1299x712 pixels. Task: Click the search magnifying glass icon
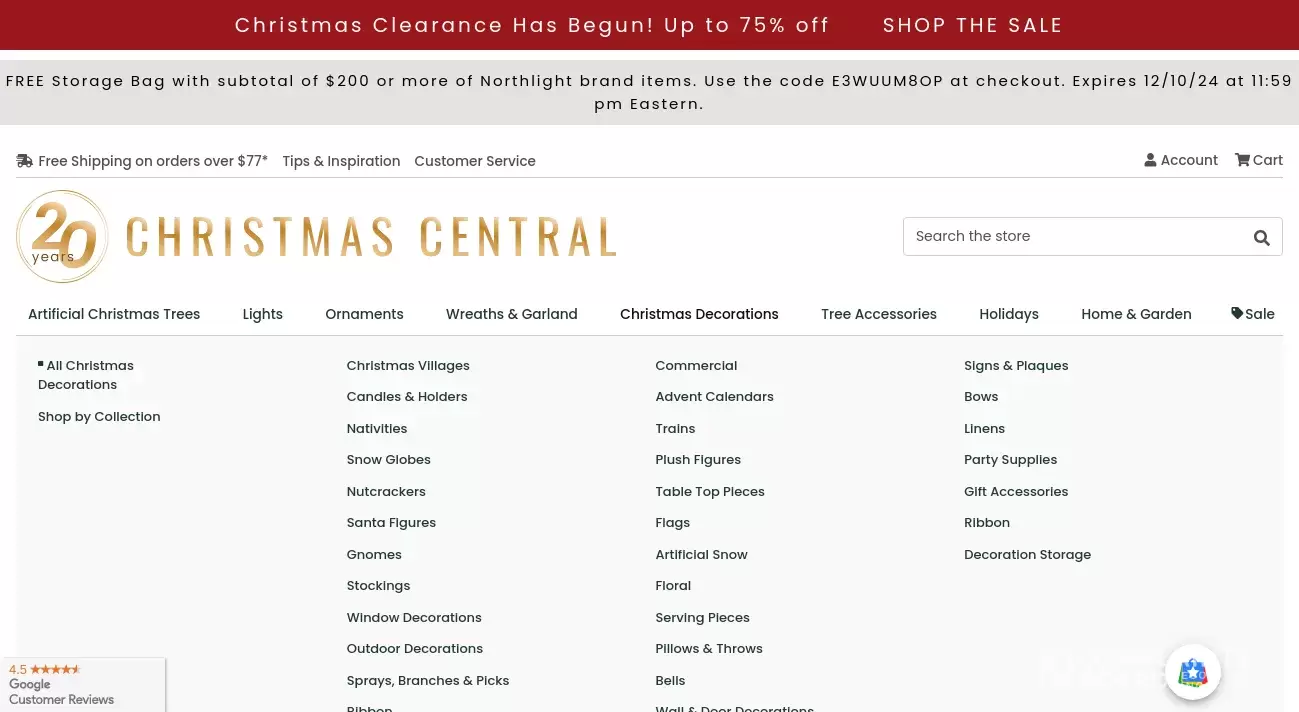(1261, 237)
